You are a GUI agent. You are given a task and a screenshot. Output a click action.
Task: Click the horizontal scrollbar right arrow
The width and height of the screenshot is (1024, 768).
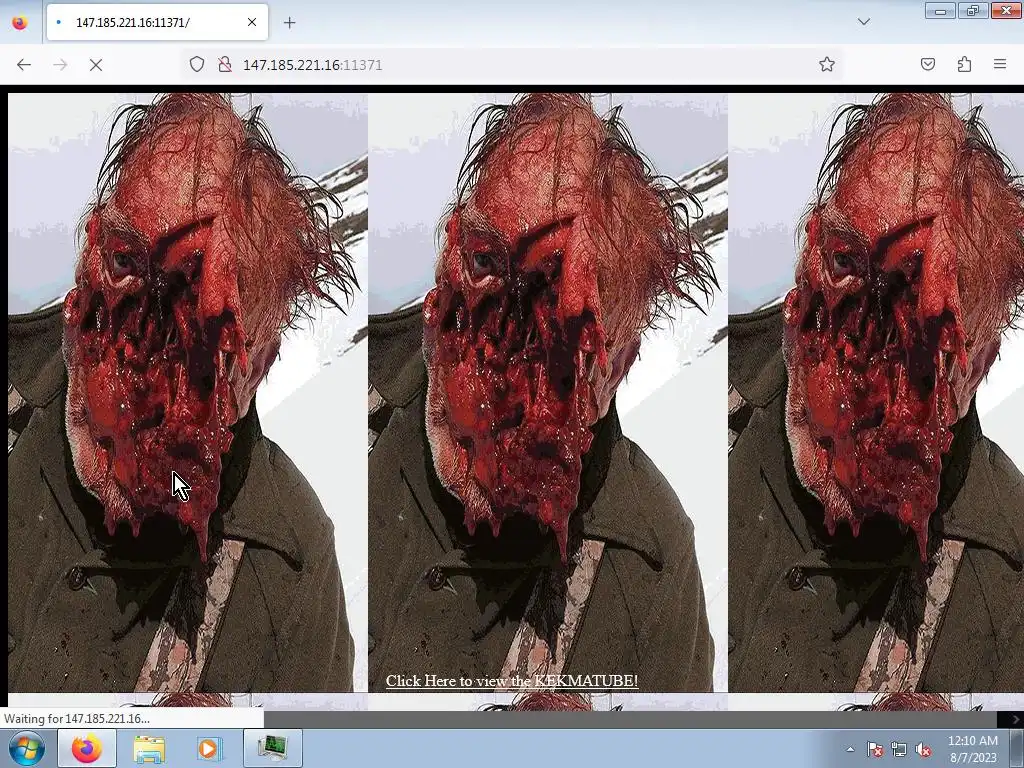1015,719
